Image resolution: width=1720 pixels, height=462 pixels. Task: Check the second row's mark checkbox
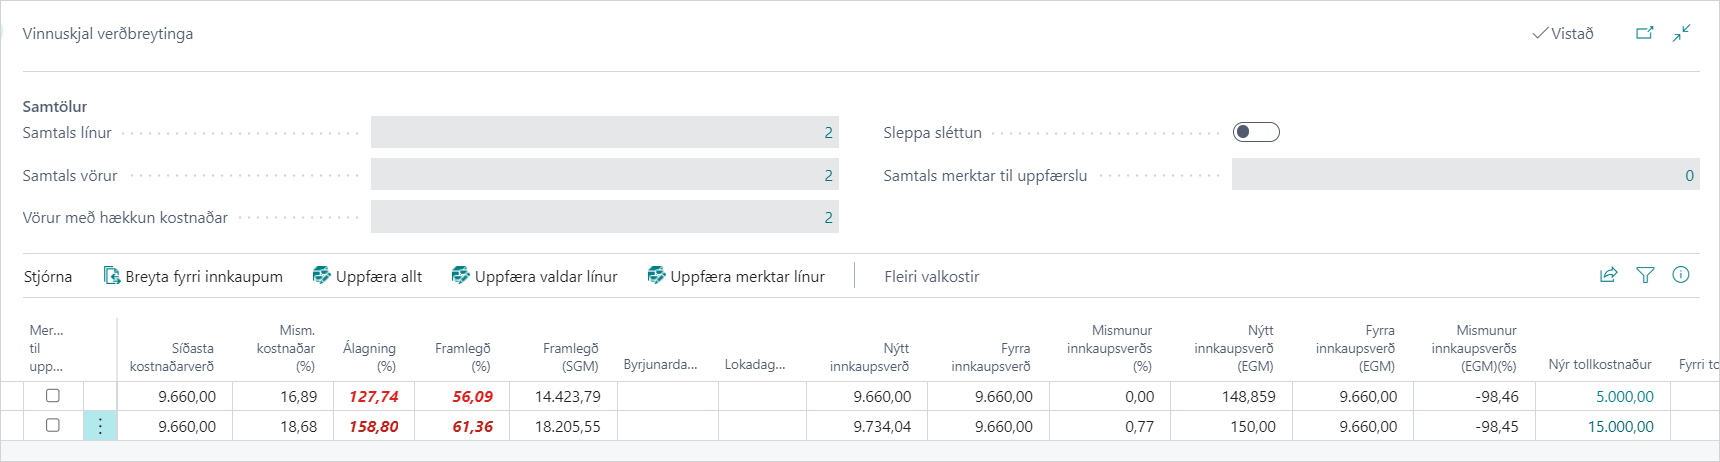53,425
